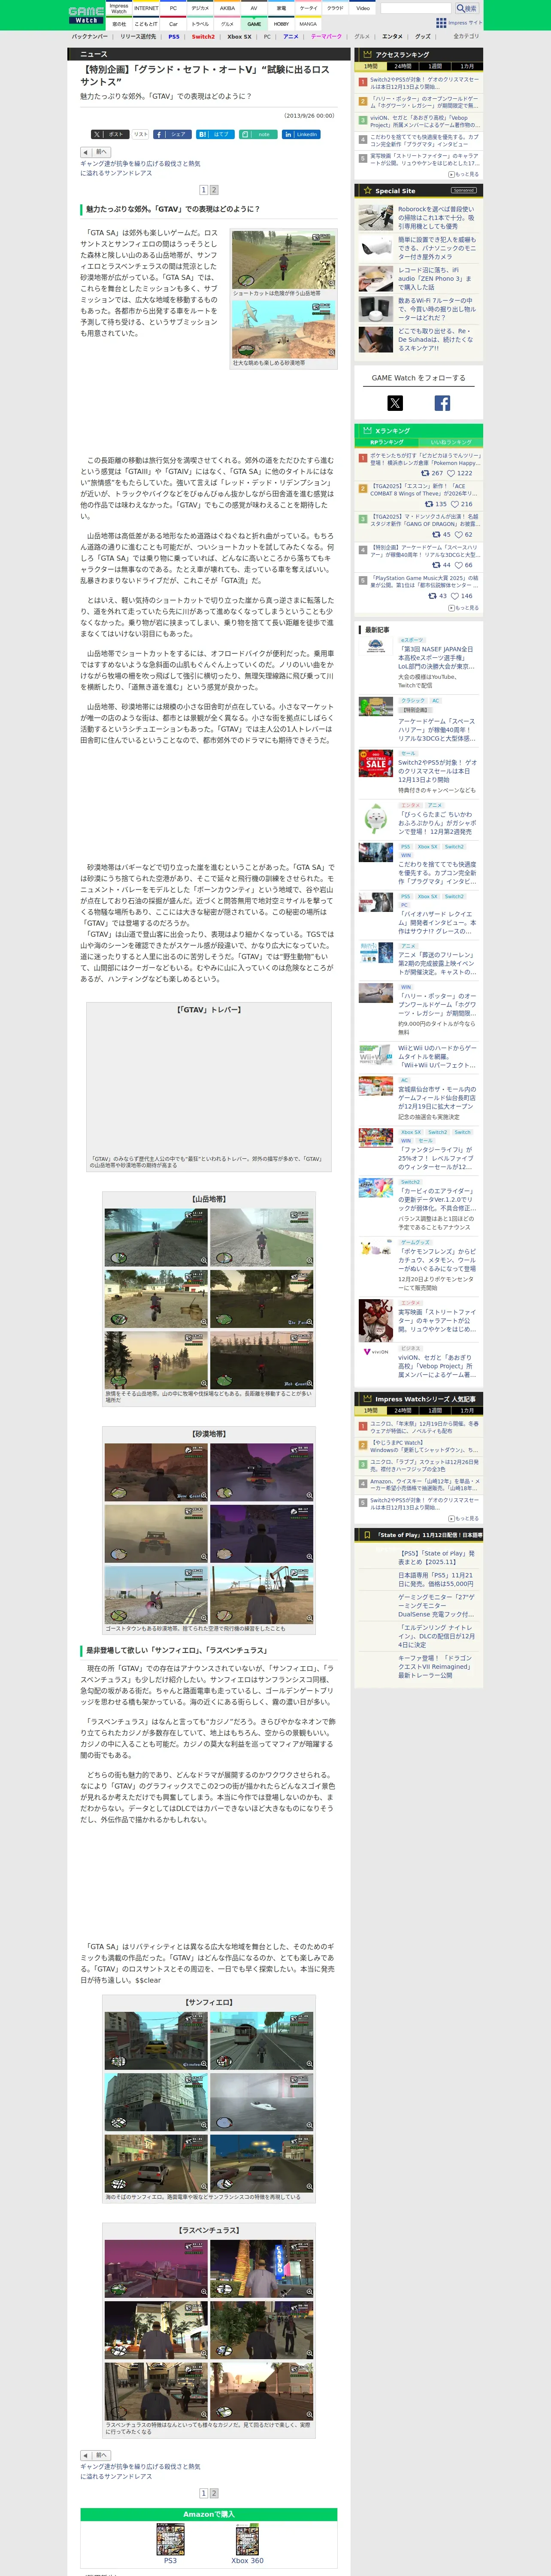551x2576 pixels.
Task: Select the Switch2 category in the nav bar
Action: [x=203, y=36]
